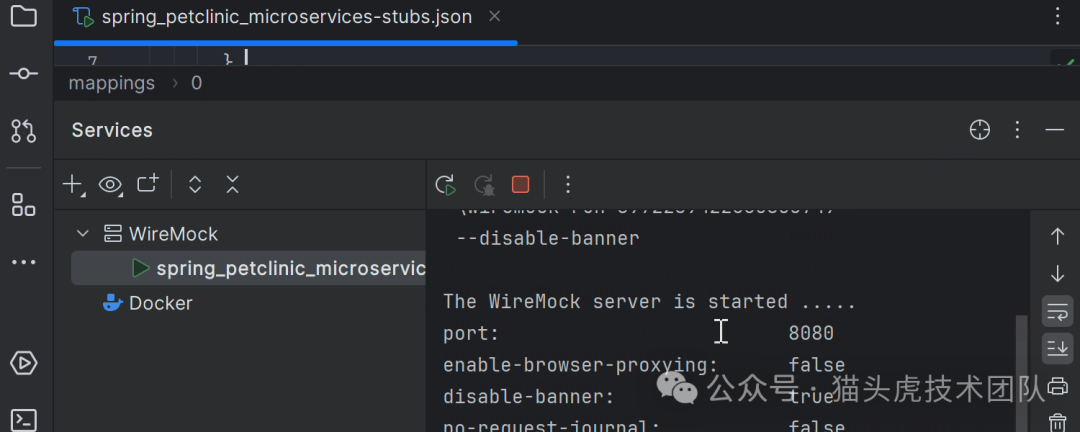This screenshot has height=432, width=1080.
Task: Open the Commit tool window
Action: (23, 74)
